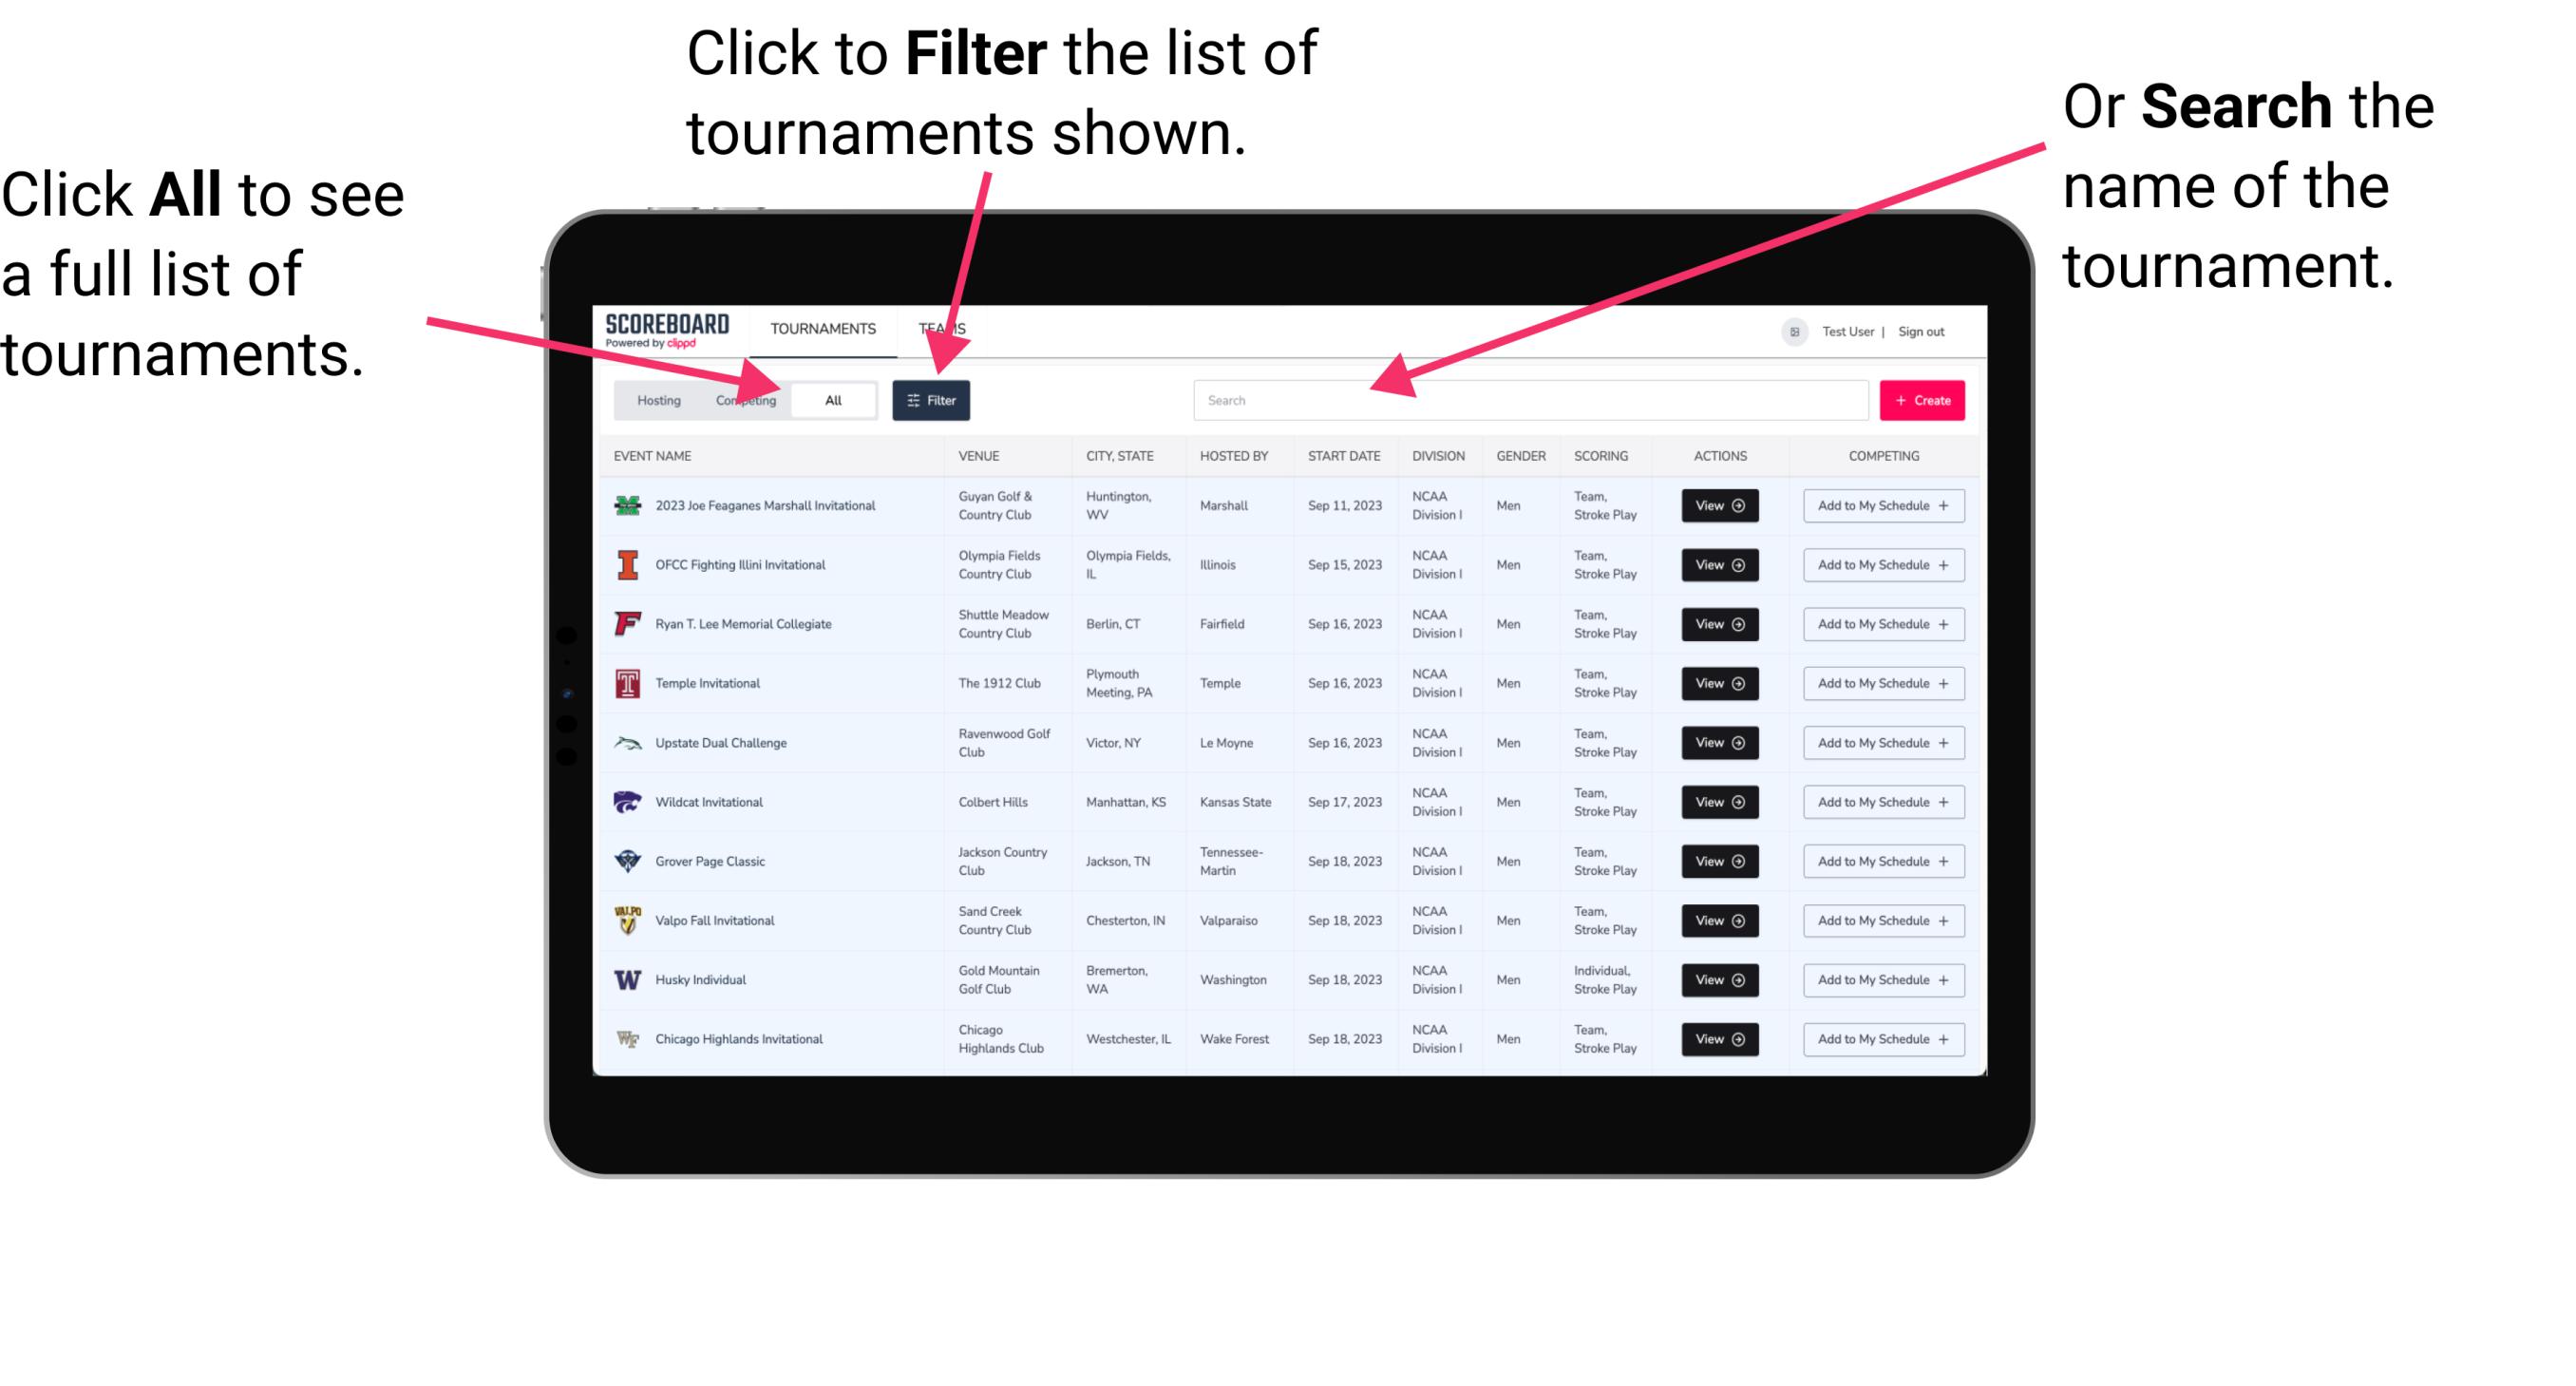
Task: Open the Filter dropdown options
Action: click(x=932, y=399)
